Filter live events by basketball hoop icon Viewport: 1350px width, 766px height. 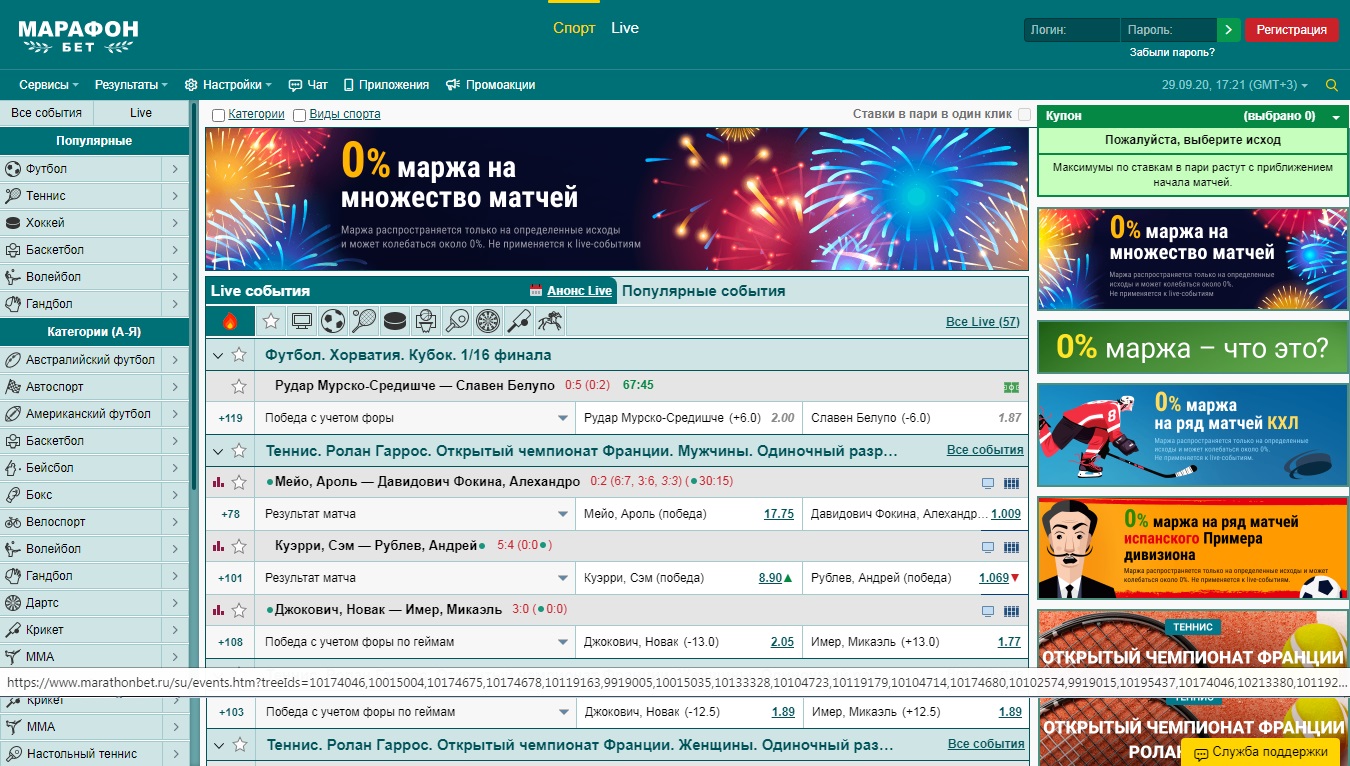[x=426, y=321]
